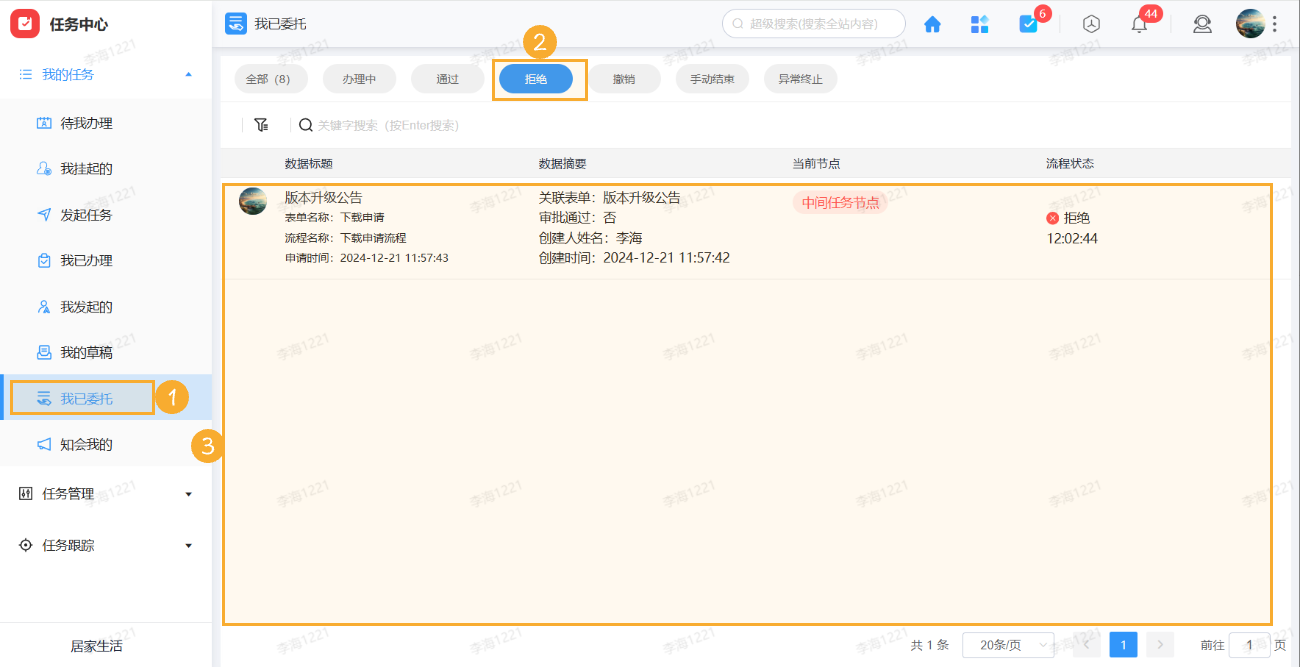This screenshot has height=667, width=1300.
Task: 选择左侧"我已委托"菜单项
Action: tap(81, 397)
